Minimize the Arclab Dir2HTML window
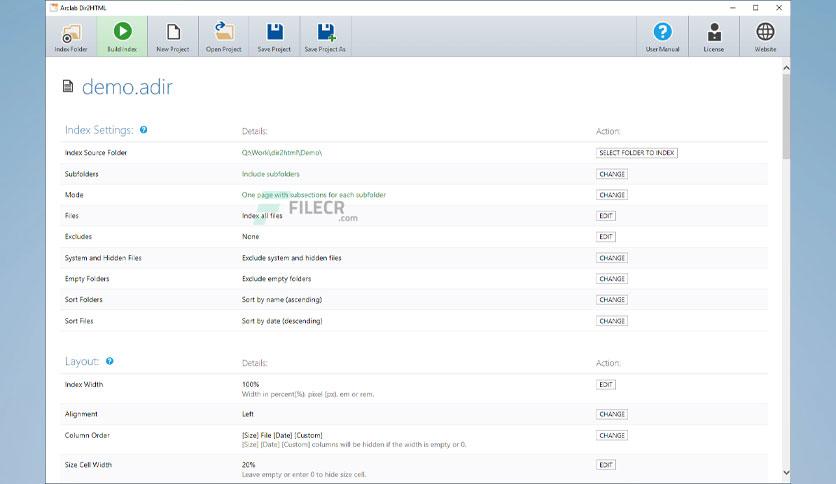 (733, 8)
